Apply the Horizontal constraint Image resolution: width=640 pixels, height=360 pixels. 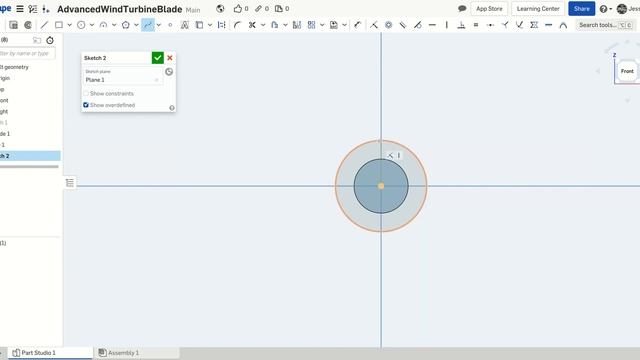pyautogui.click(x=432, y=25)
